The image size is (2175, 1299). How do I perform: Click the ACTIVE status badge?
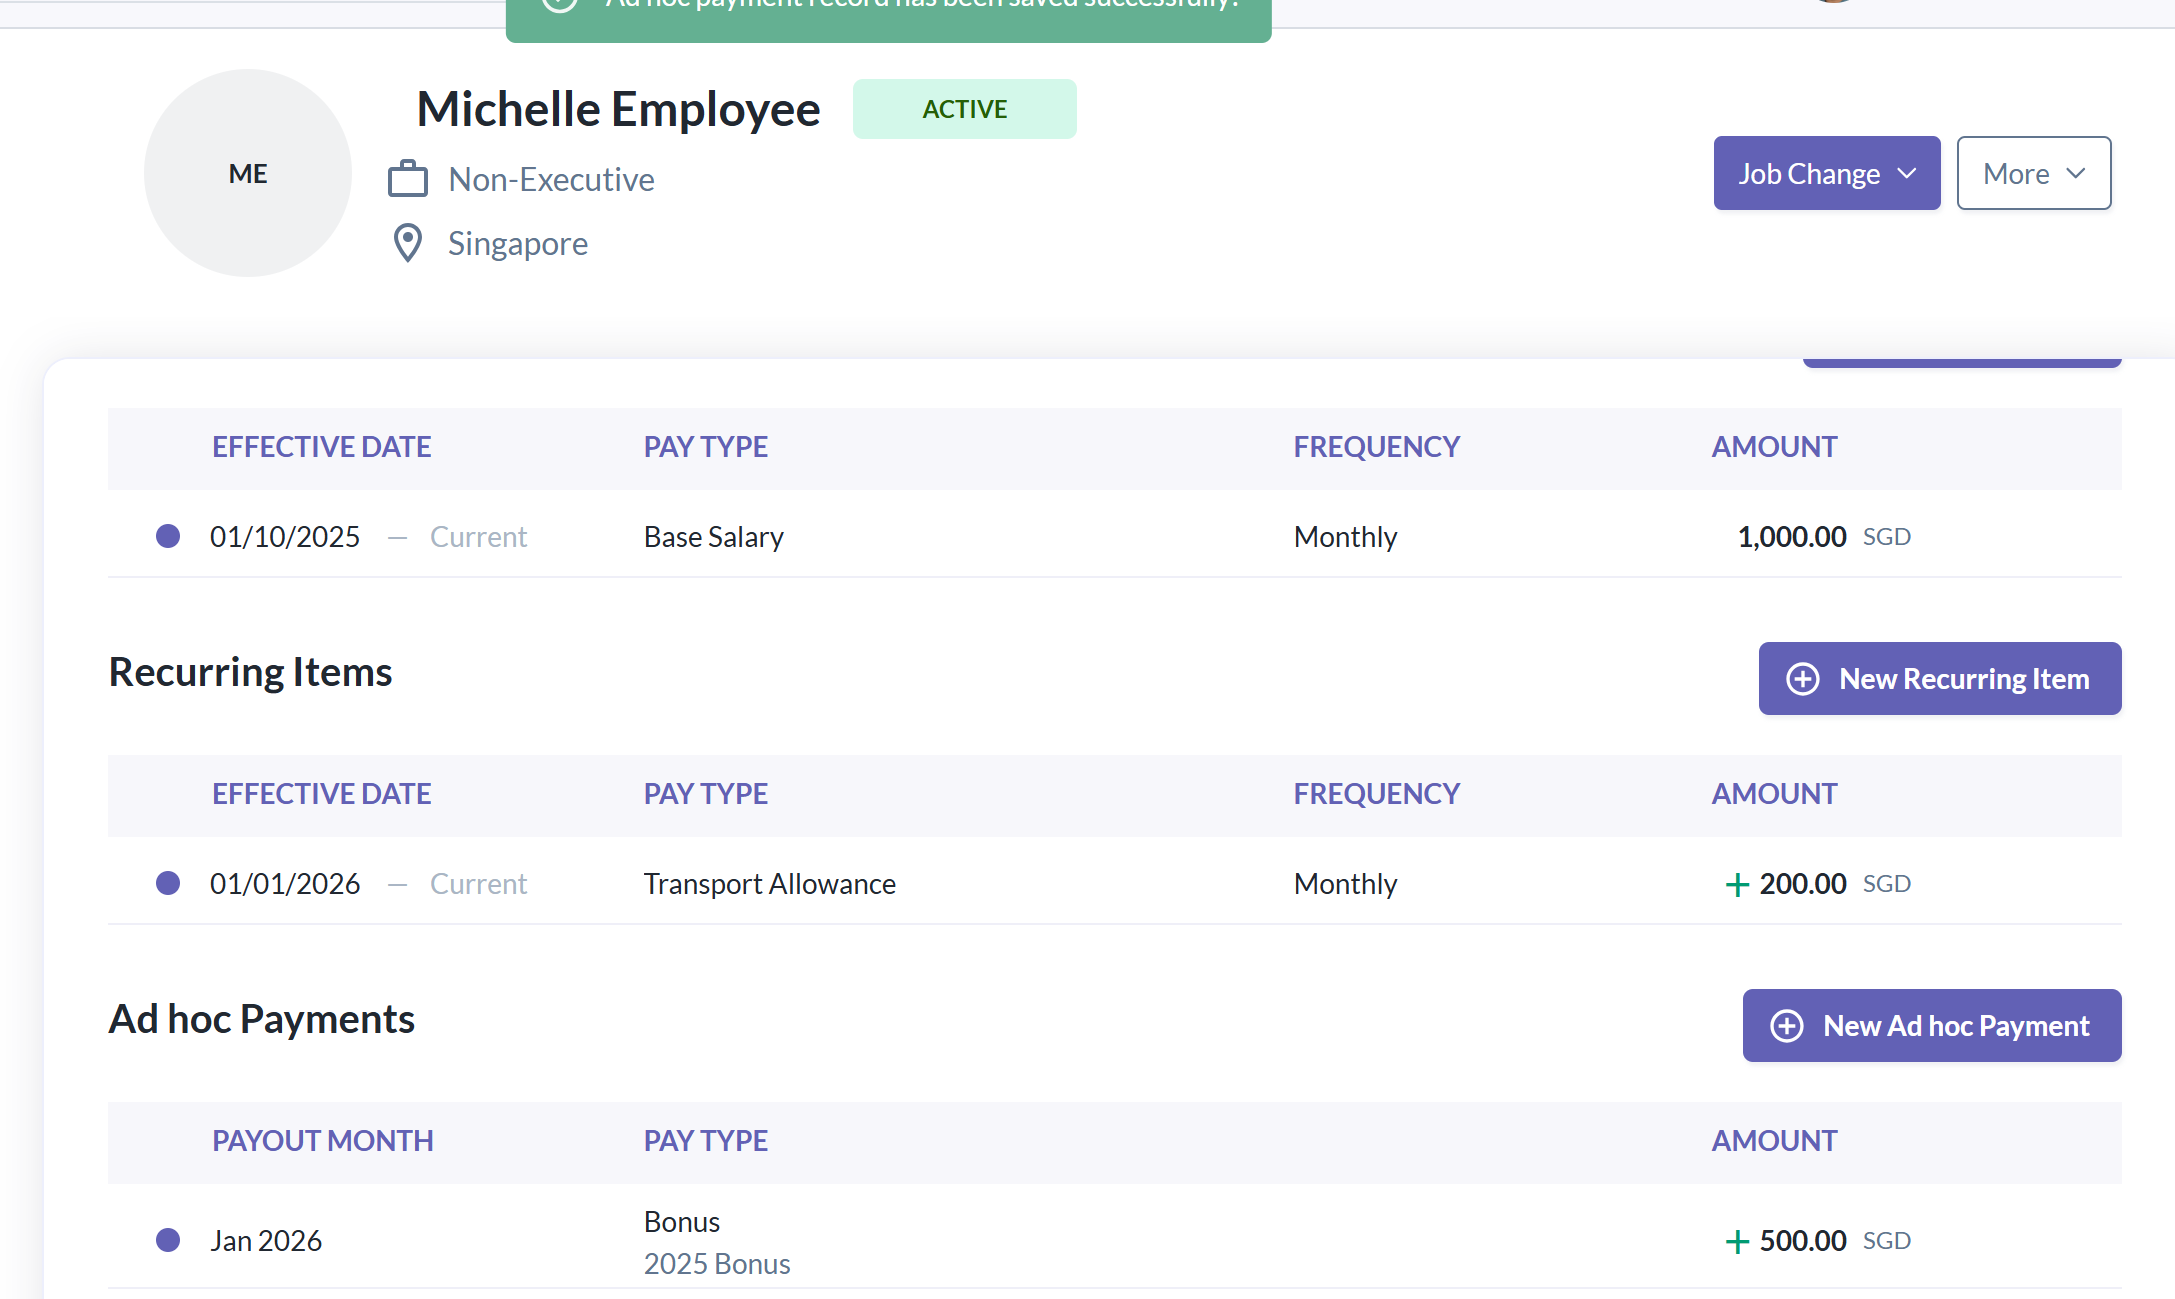pos(964,109)
